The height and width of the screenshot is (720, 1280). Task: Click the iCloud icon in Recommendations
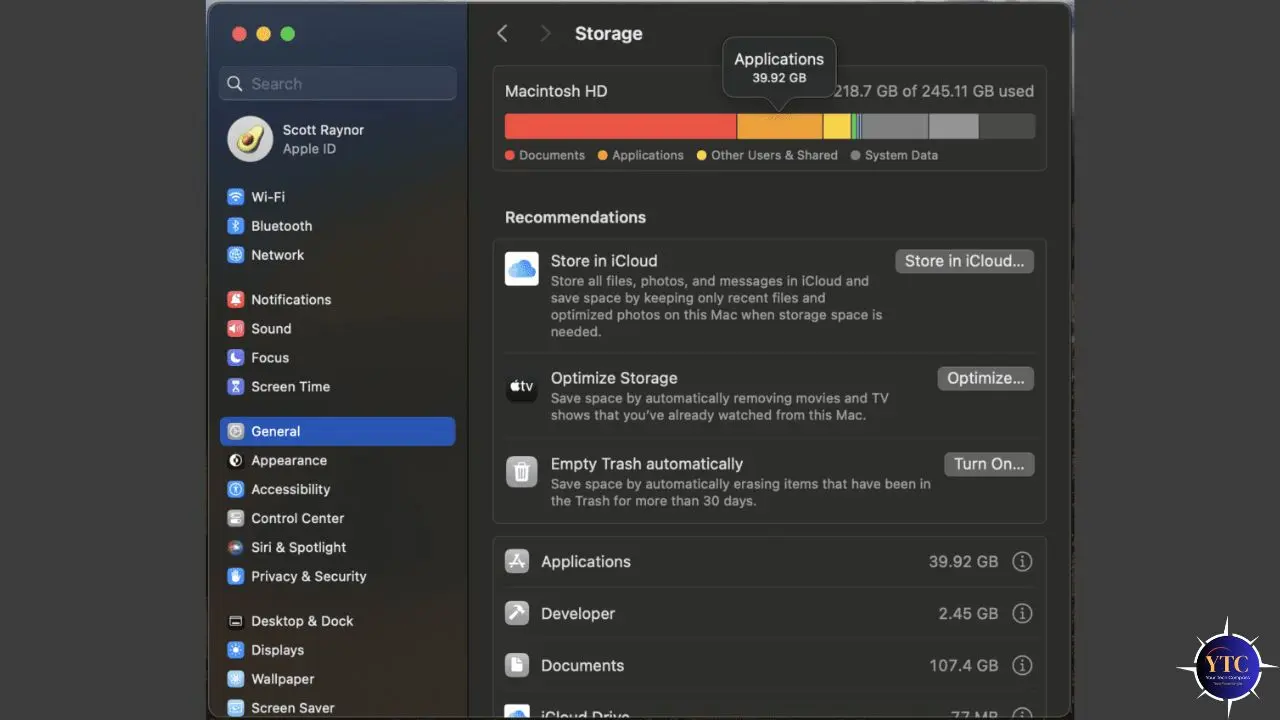pos(522,269)
